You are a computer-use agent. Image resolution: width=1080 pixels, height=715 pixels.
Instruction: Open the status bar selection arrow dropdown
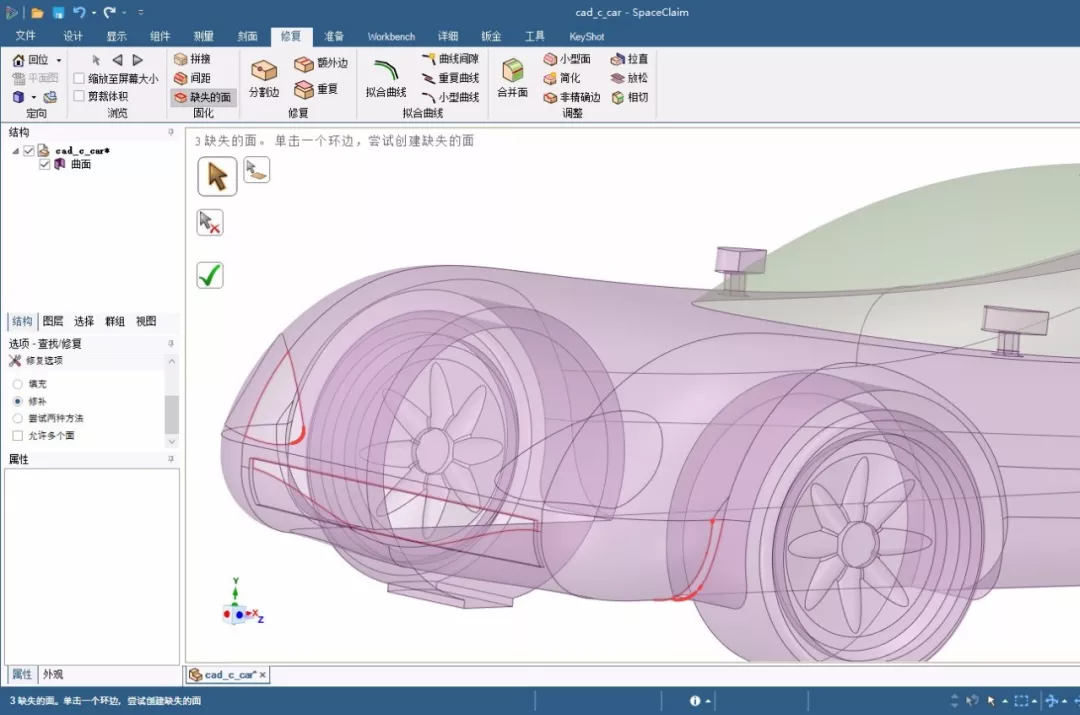click(1005, 701)
